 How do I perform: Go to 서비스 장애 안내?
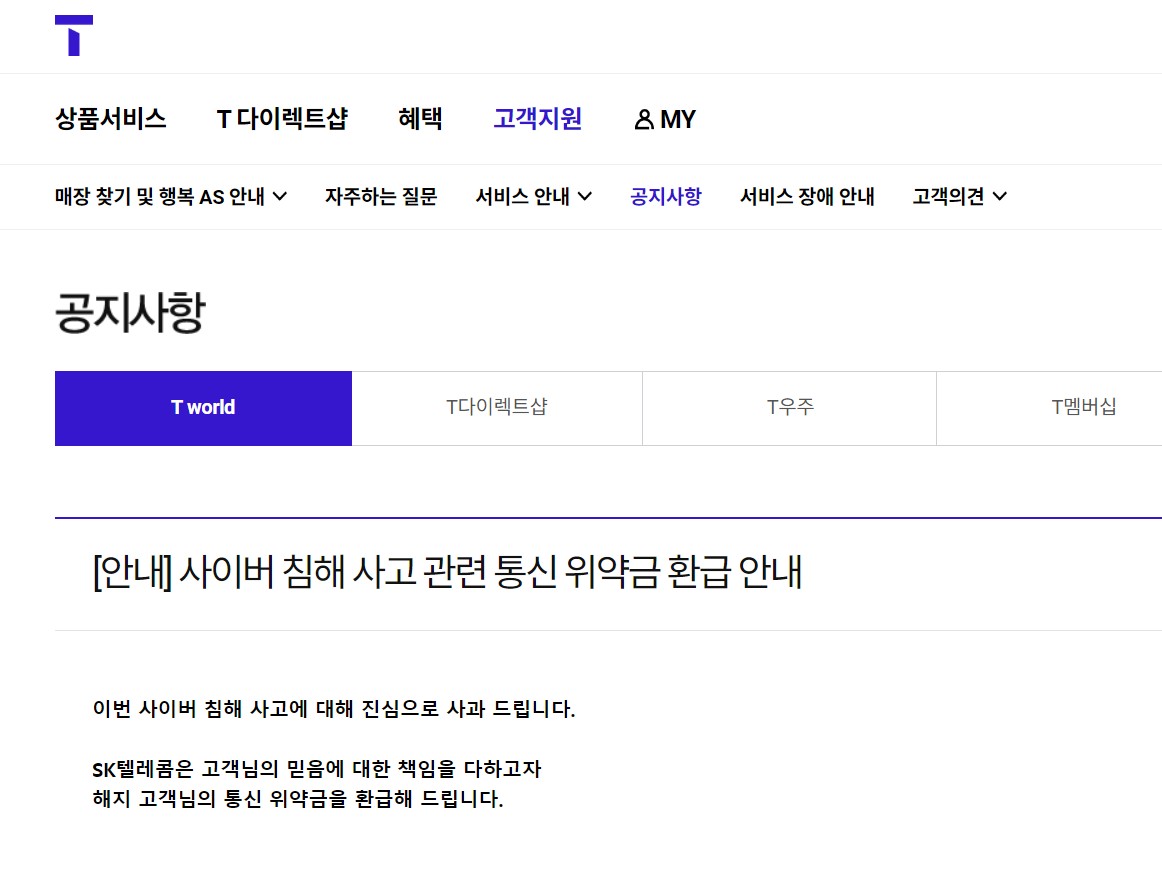pyautogui.click(x=807, y=196)
